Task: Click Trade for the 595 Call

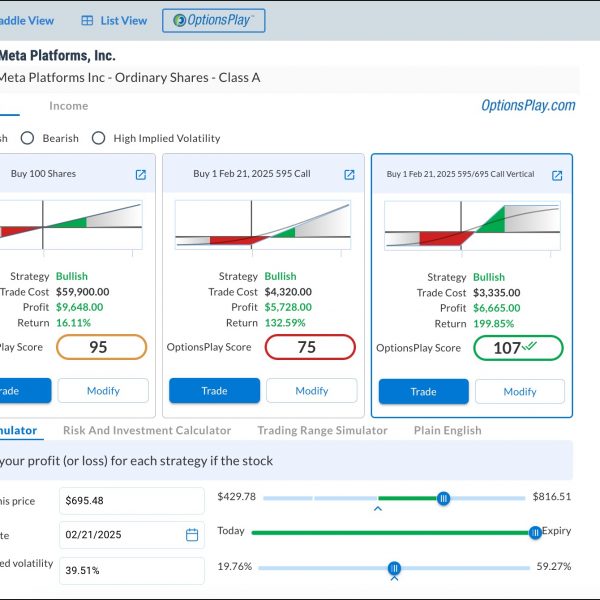Action: click(x=214, y=391)
